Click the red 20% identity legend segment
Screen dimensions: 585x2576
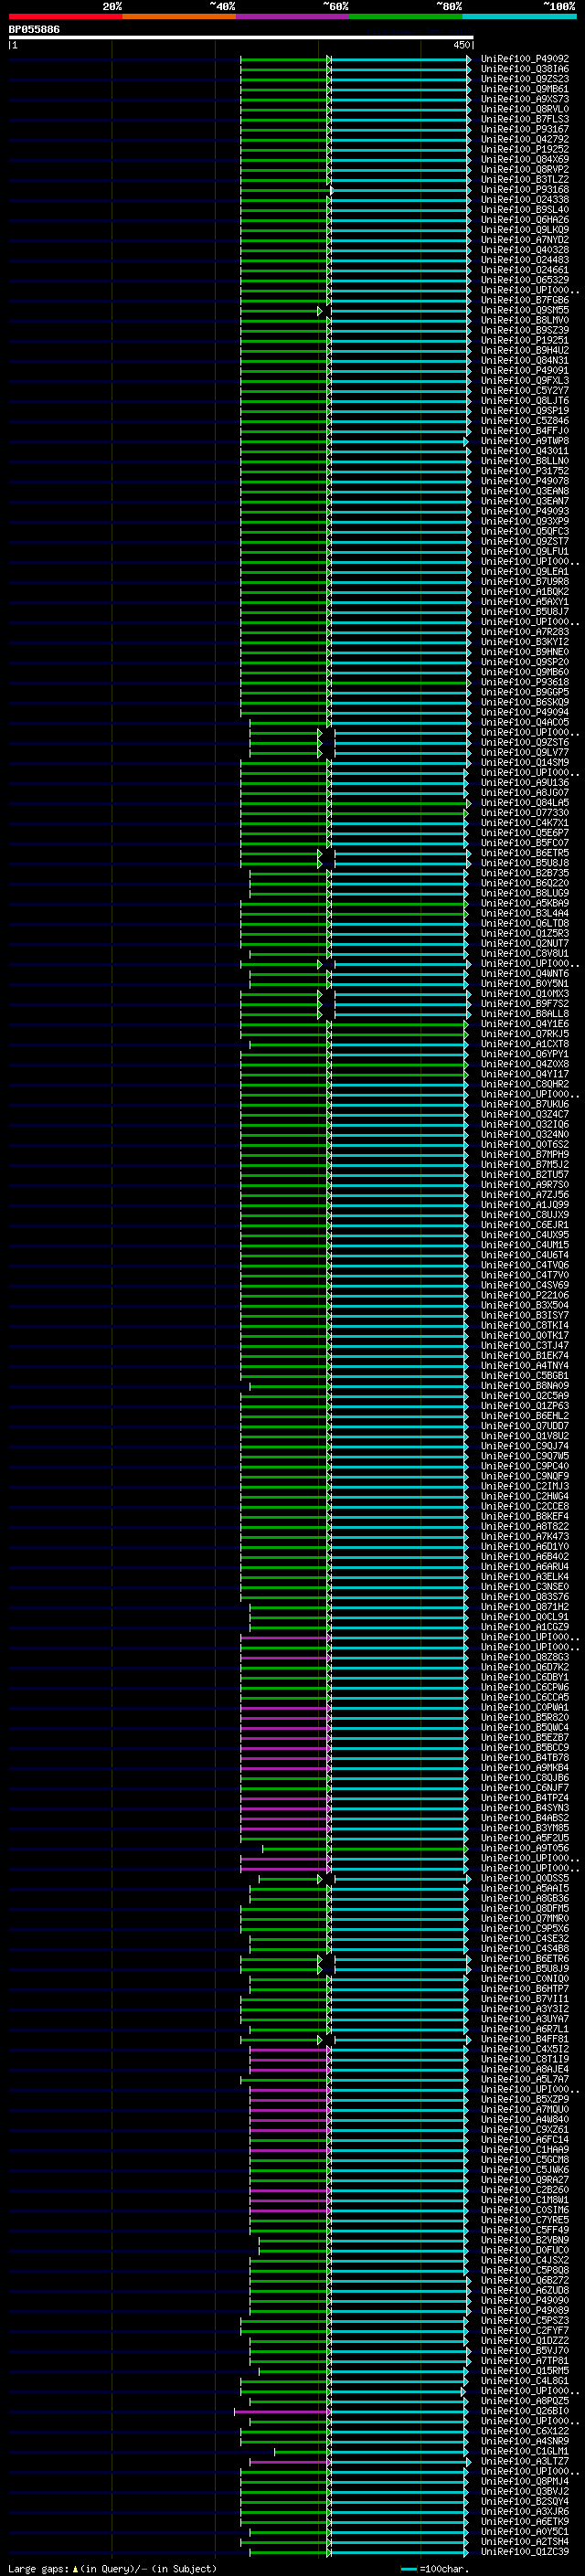(x=65, y=16)
